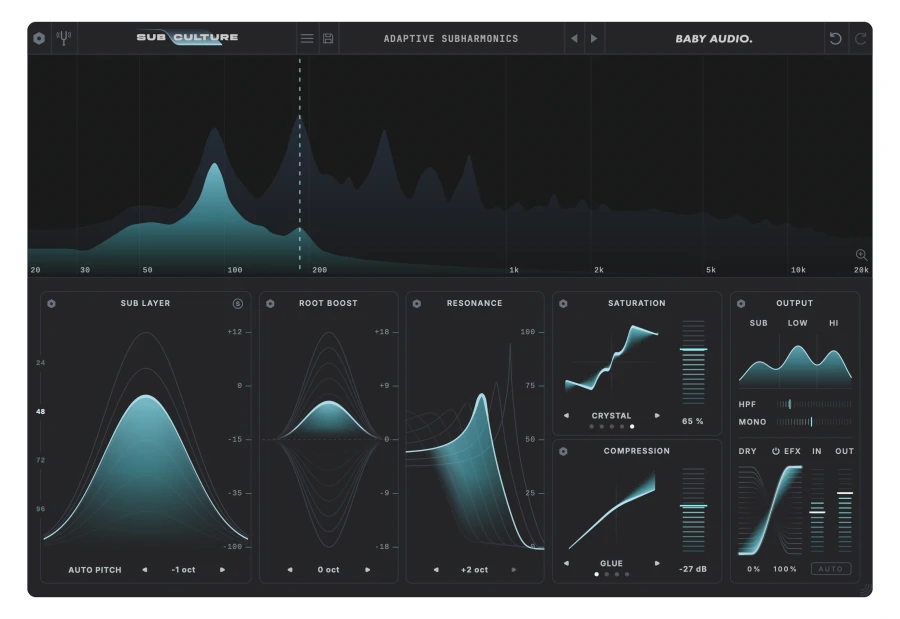Open the settings hexagon icon in top-left corner
This screenshot has height=619, width=900.
pyautogui.click(x=39, y=38)
